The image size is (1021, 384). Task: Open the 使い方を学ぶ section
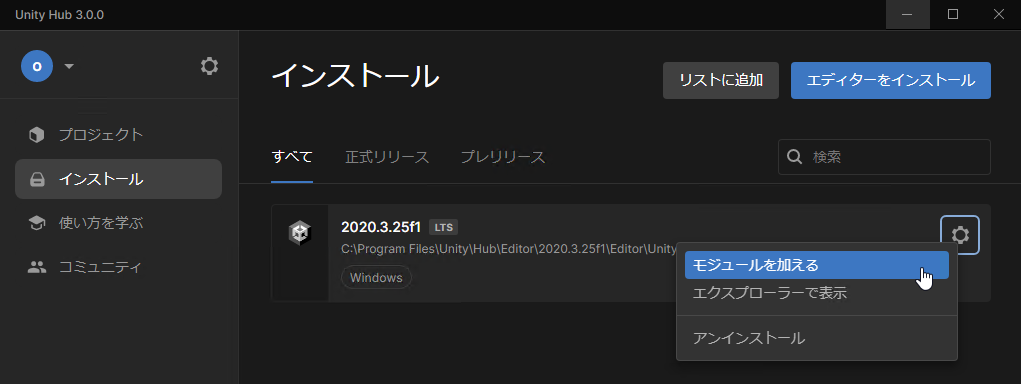coord(119,223)
